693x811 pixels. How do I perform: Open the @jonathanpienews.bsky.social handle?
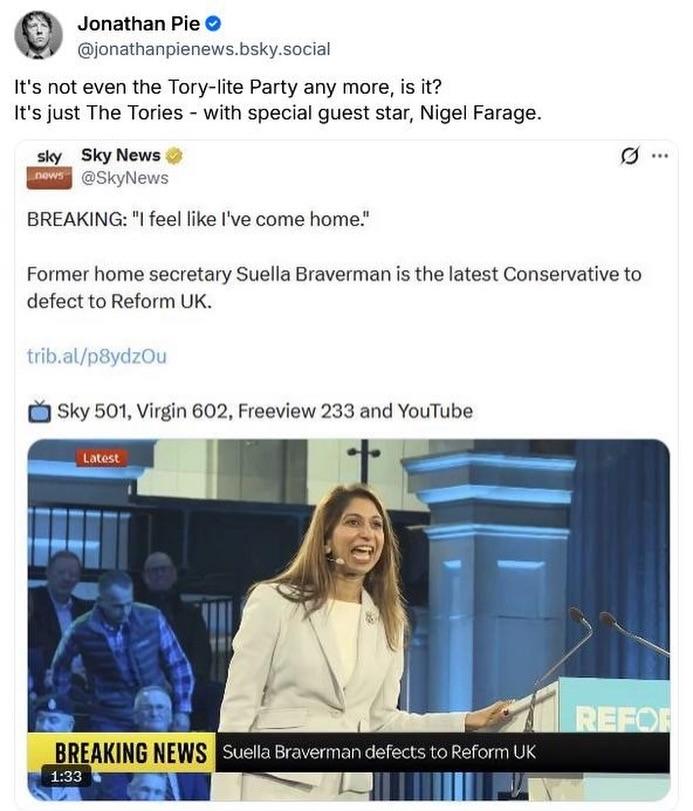(204, 49)
